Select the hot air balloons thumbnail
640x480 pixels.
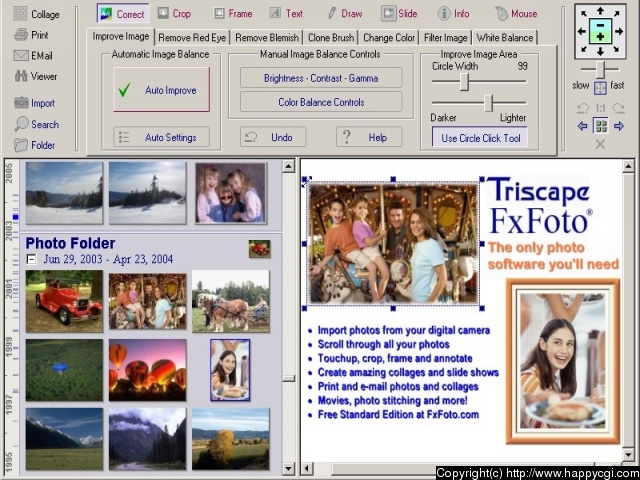148,370
